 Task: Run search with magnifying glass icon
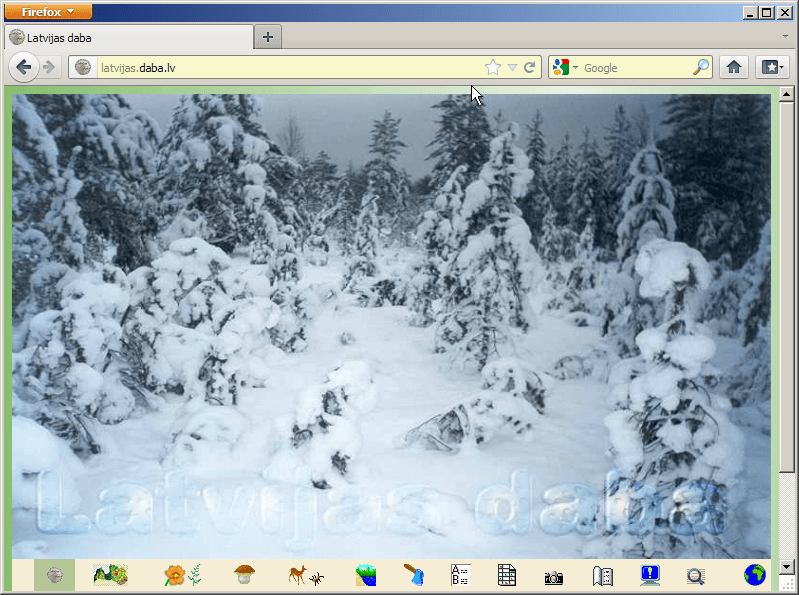click(701, 67)
